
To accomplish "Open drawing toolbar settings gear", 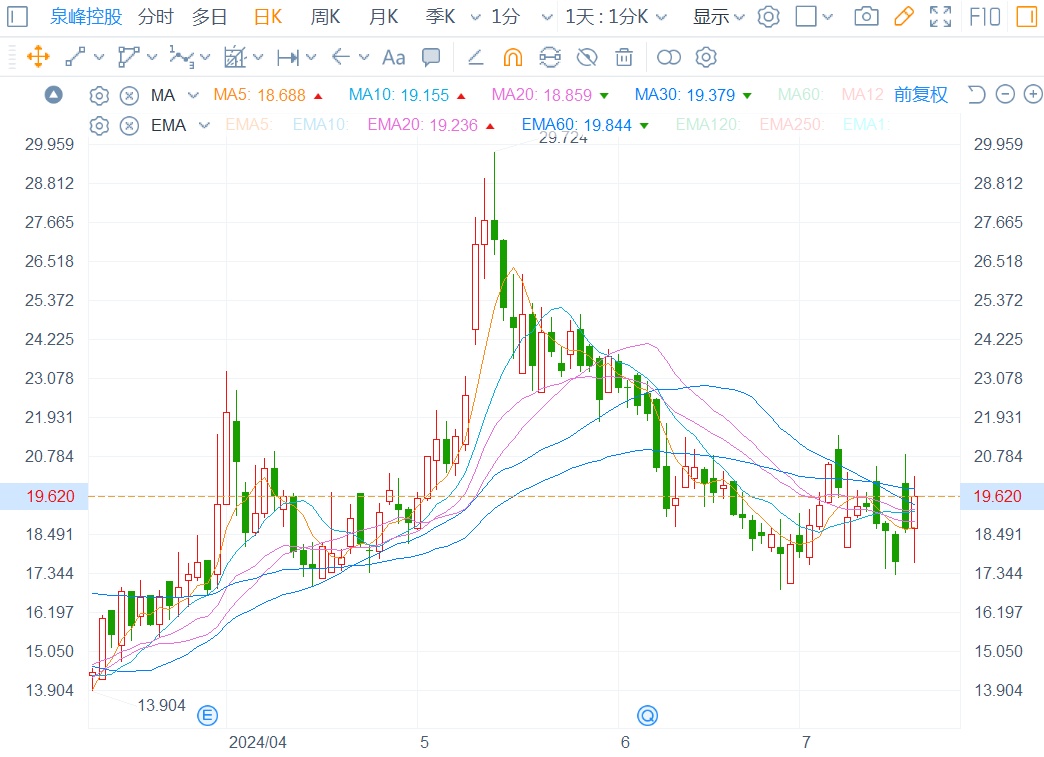I will pos(706,58).
